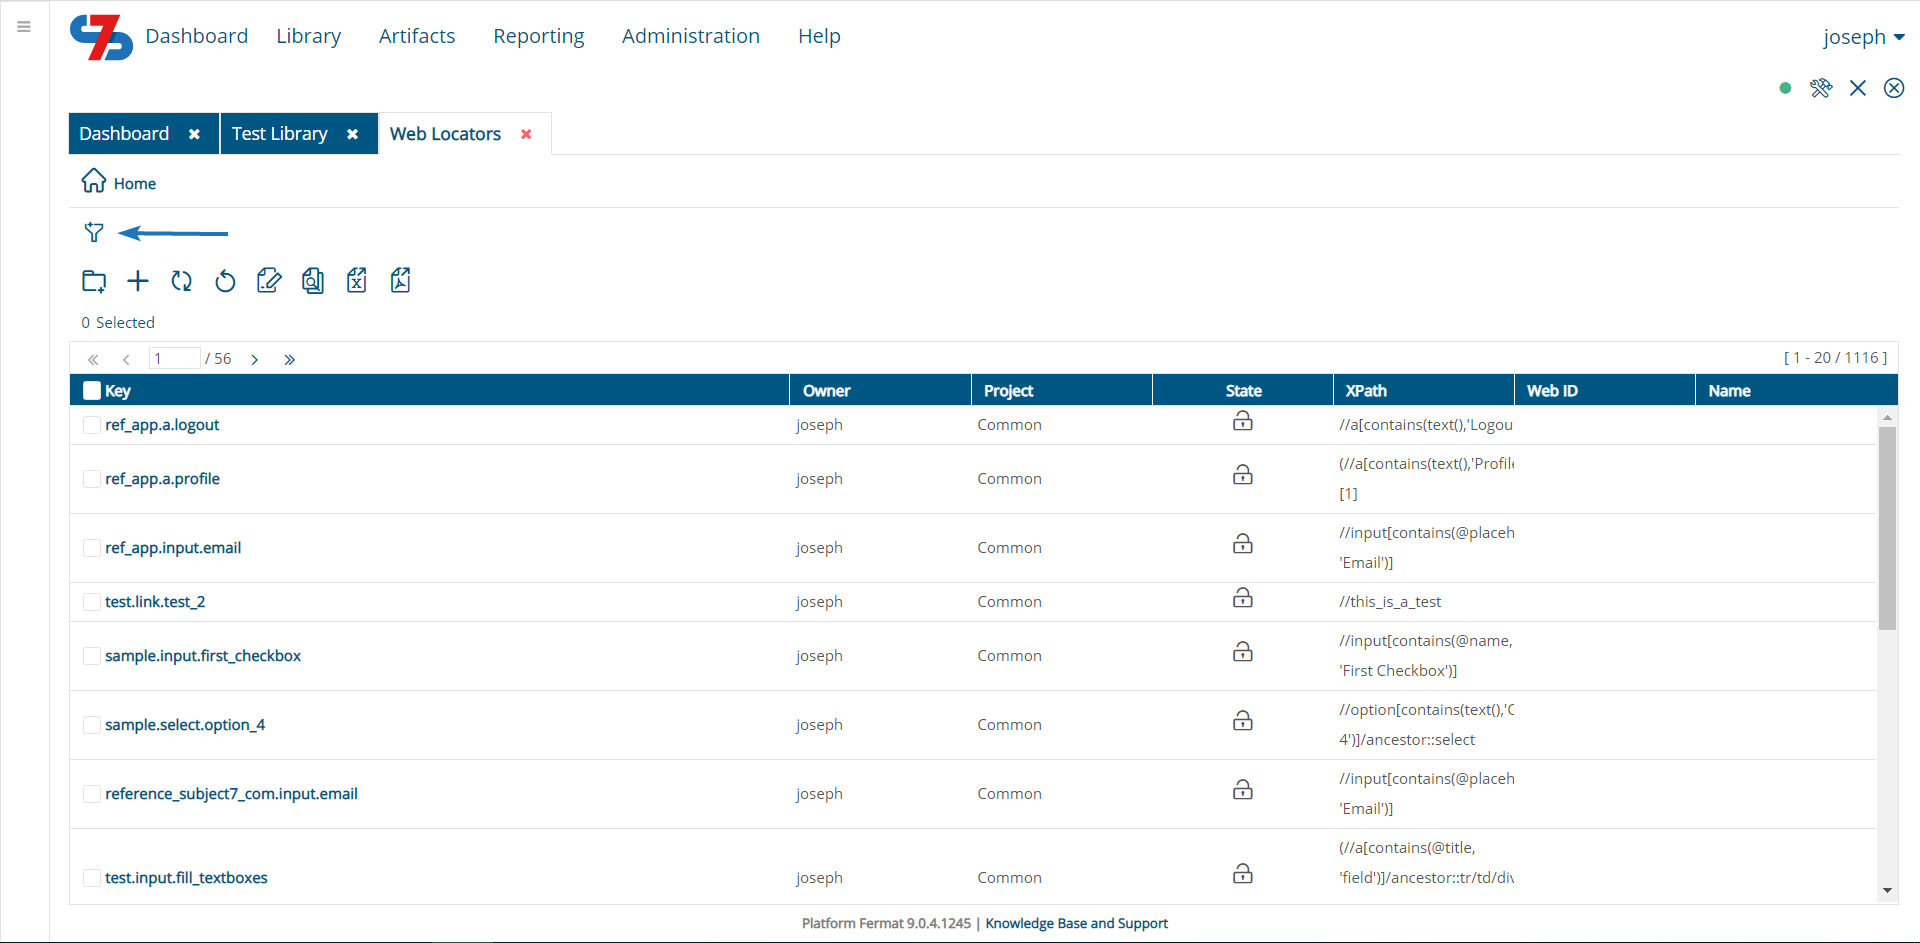Export the locator list to Excel
1920x943 pixels.
pyautogui.click(x=357, y=281)
